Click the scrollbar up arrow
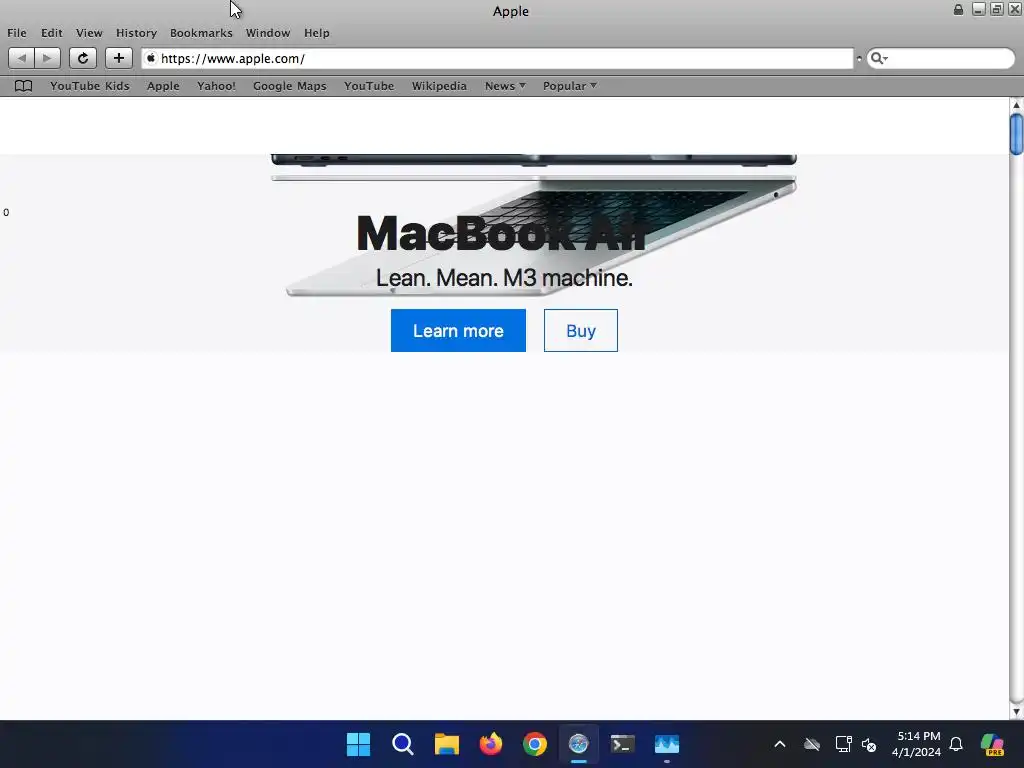 (1016, 105)
